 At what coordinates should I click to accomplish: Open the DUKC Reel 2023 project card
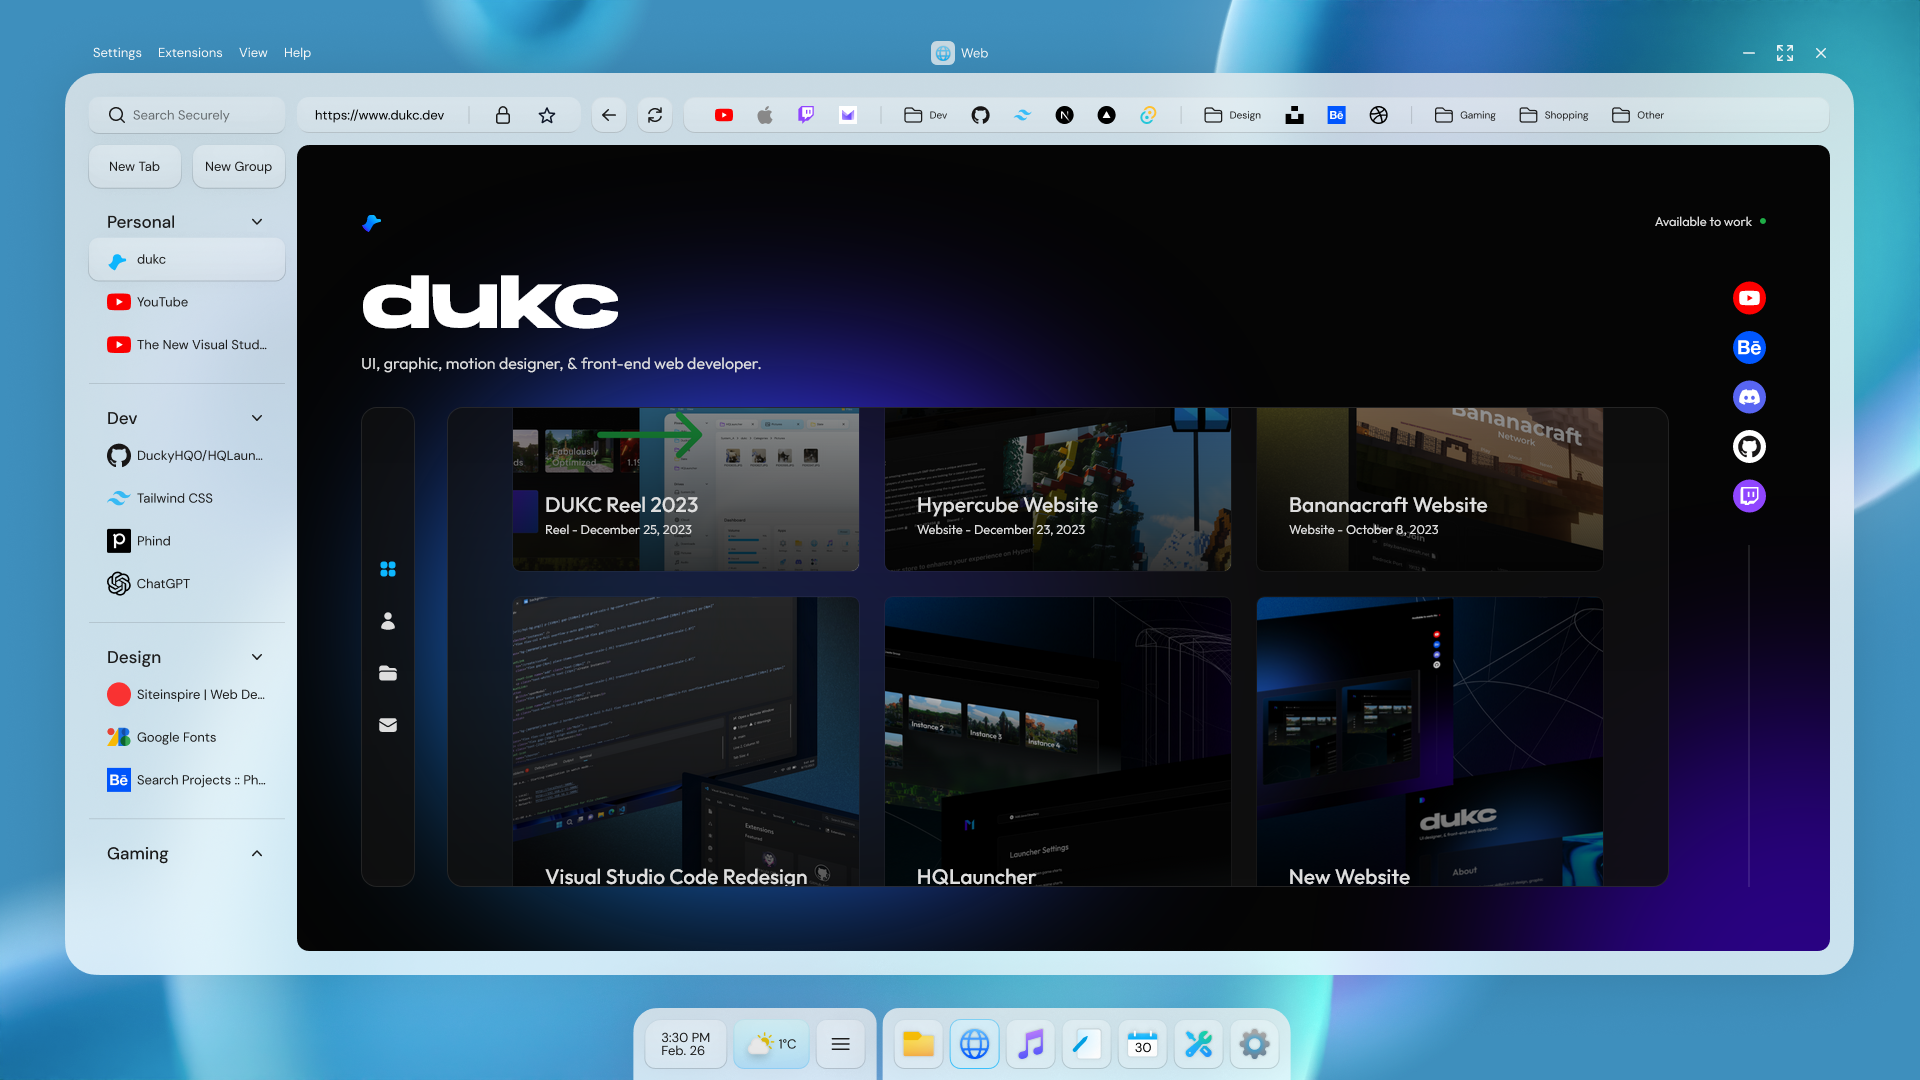686,489
